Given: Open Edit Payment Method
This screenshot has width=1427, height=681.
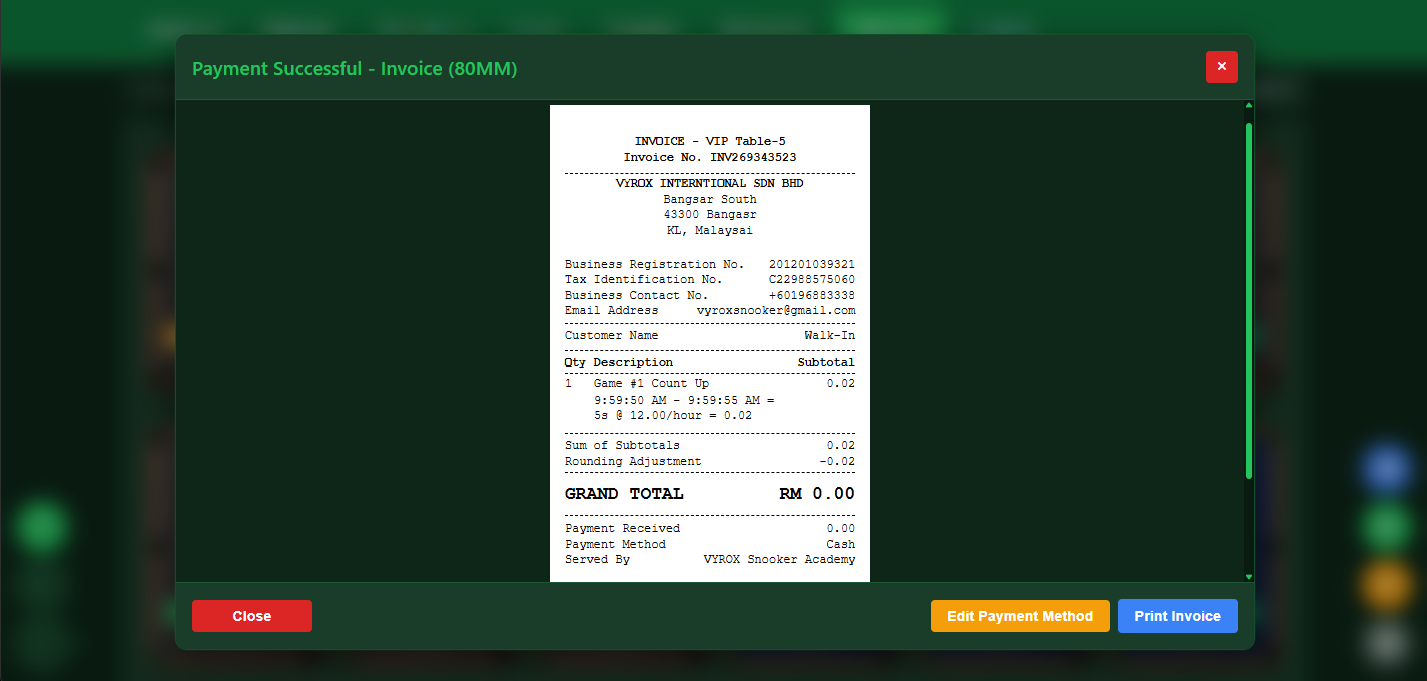Looking at the screenshot, I should (1019, 616).
